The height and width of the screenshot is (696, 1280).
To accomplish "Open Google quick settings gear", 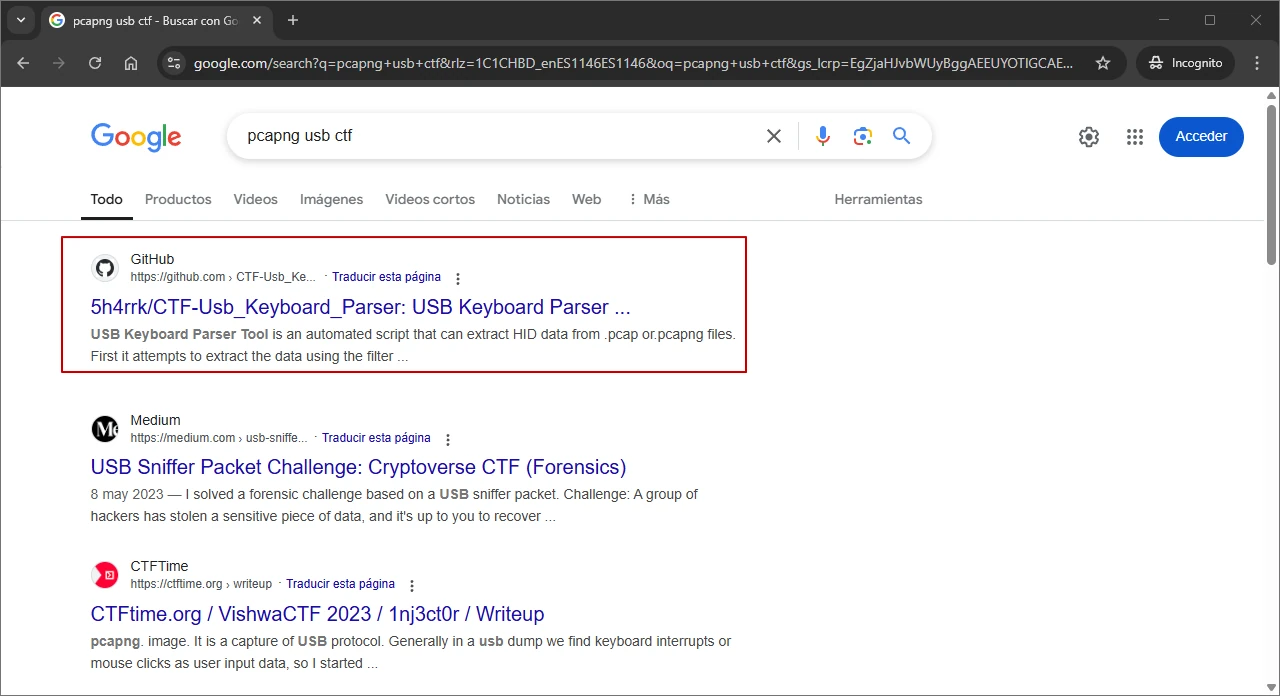I will click(1089, 137).
